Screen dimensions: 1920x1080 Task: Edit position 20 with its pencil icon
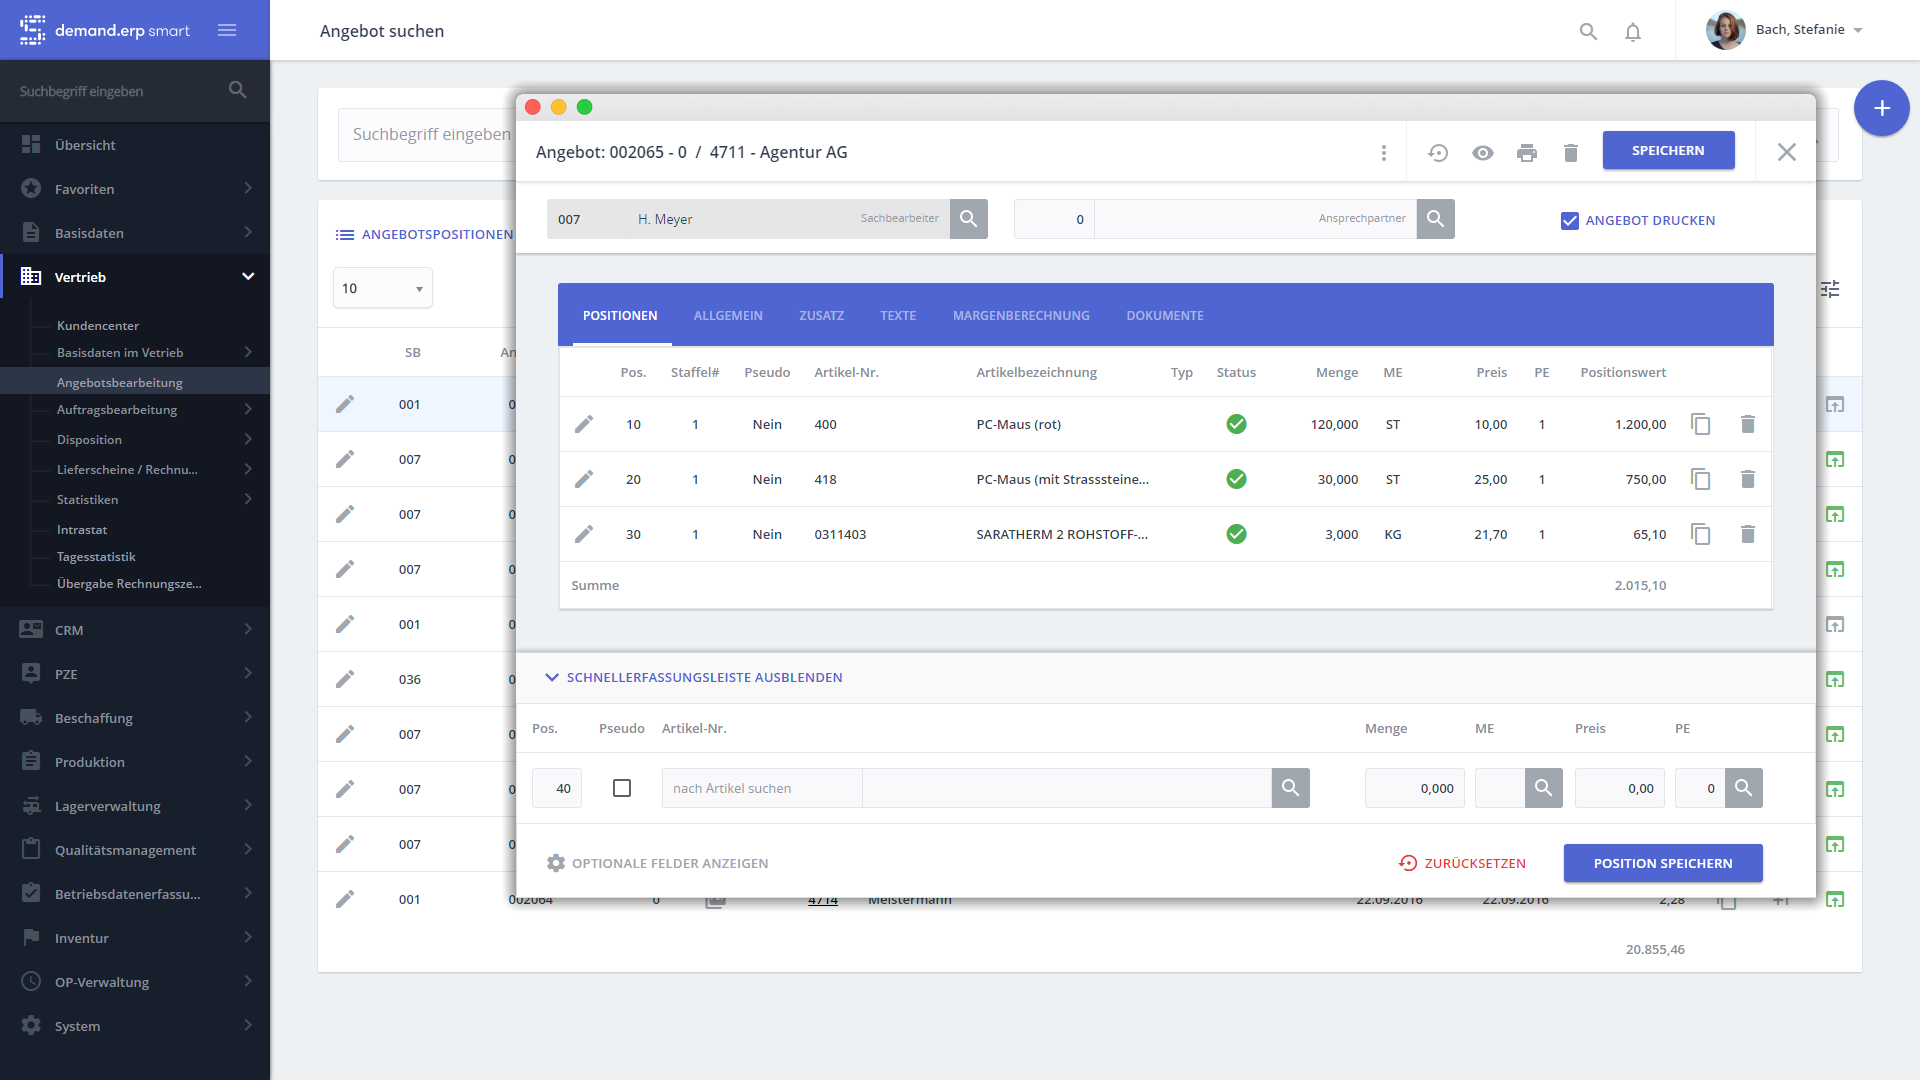pos(584,479)
